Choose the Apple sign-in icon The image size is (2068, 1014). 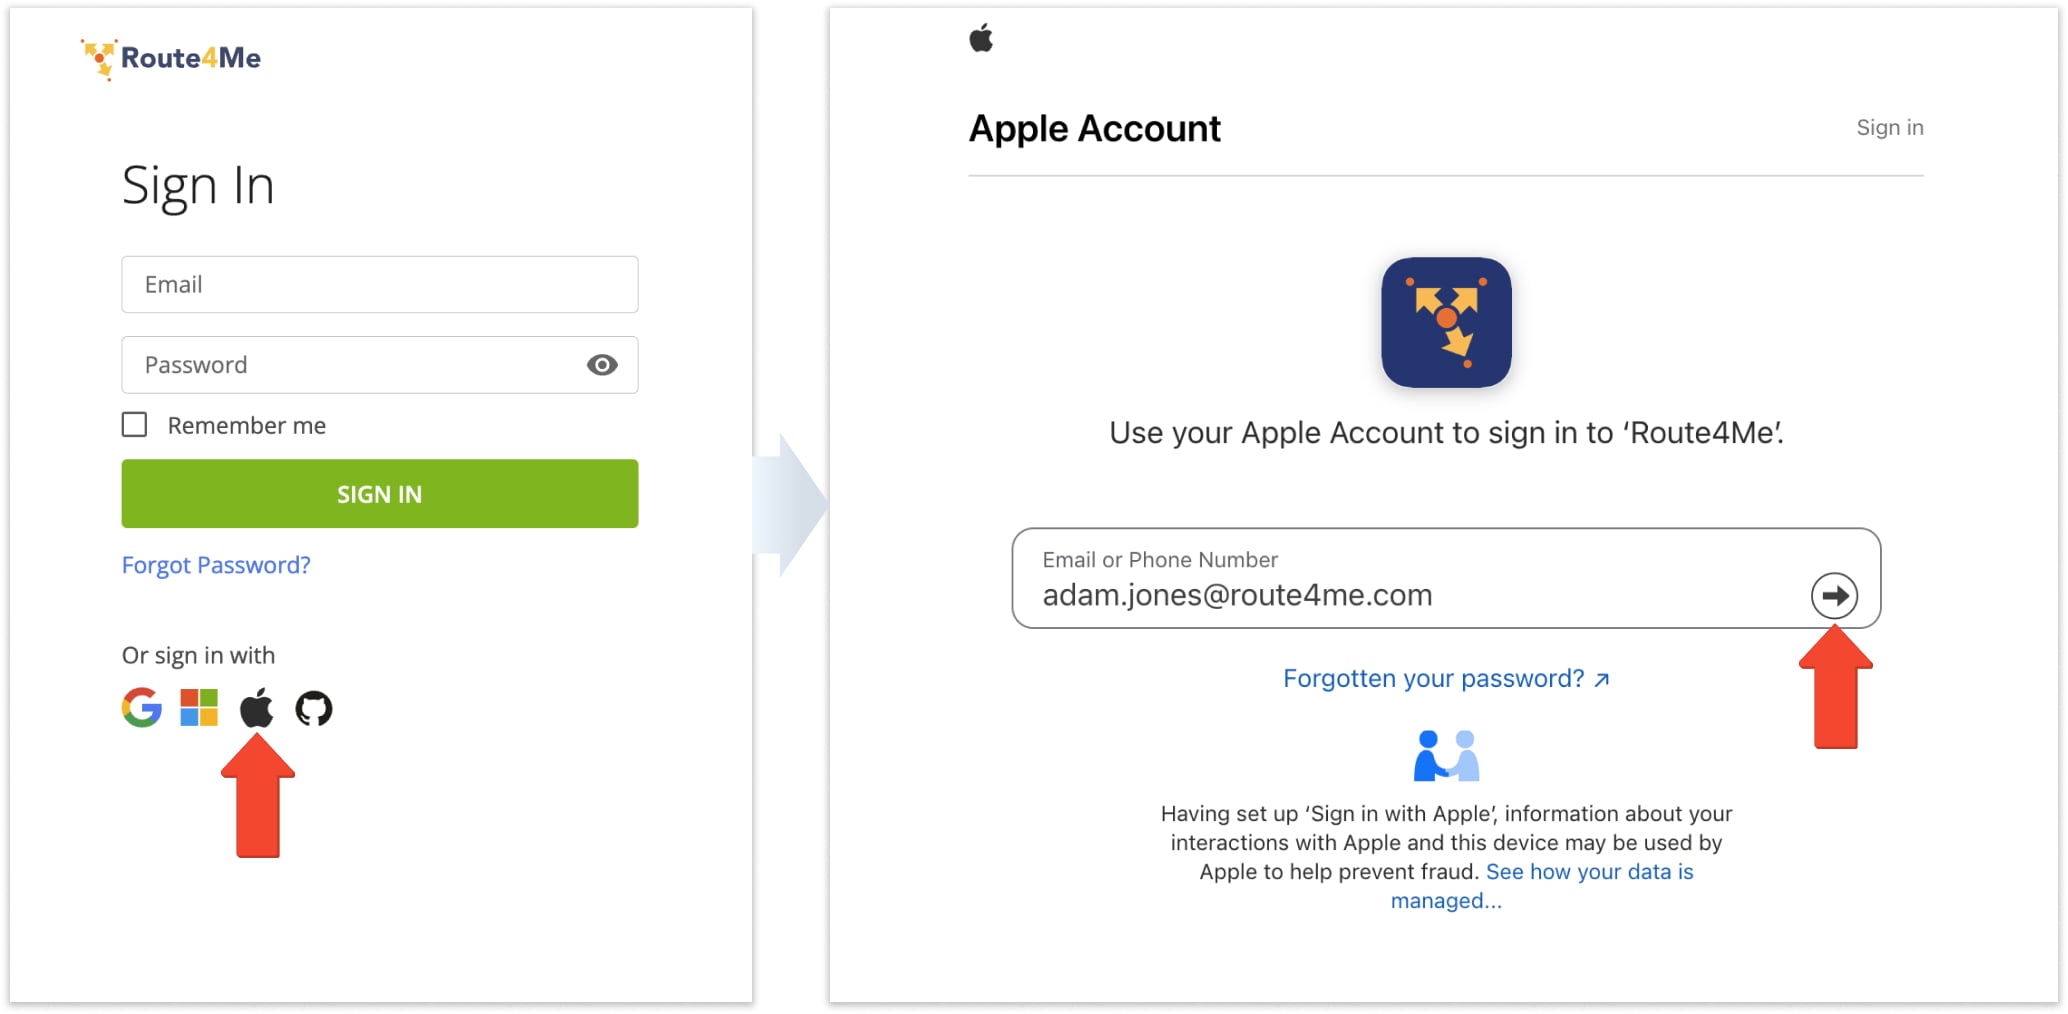click(256, 708)
